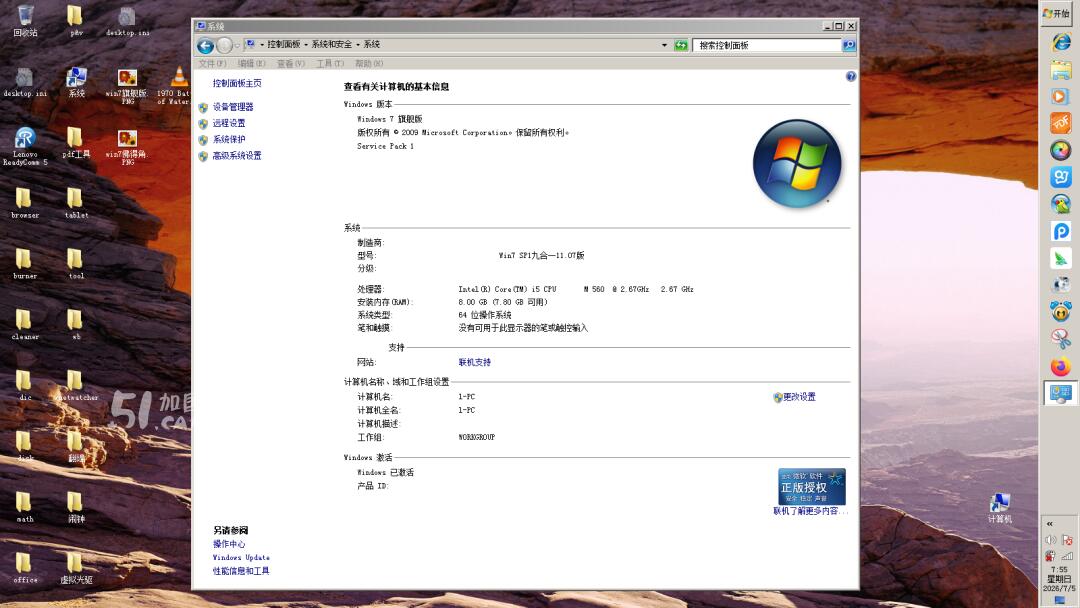Open Windows Explorer from the taskbar

pos(1061,70)
